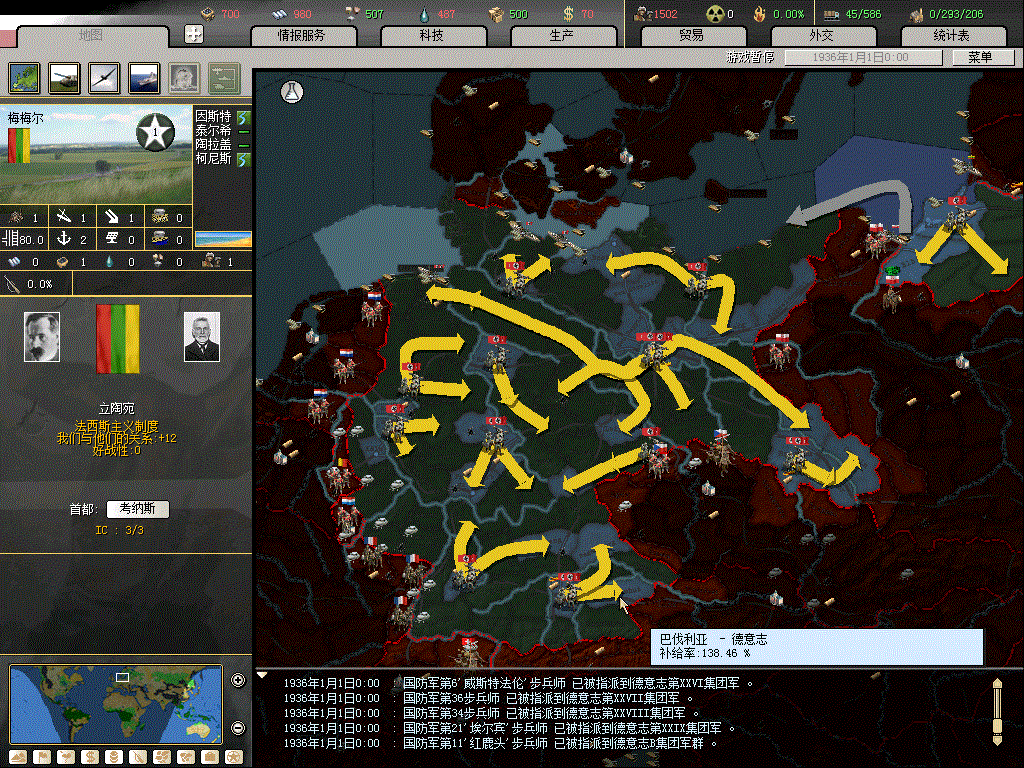Click the dissent flame icon showing 0.00%
This screenshot has width=1024, height=768.
tap(759, 14)
